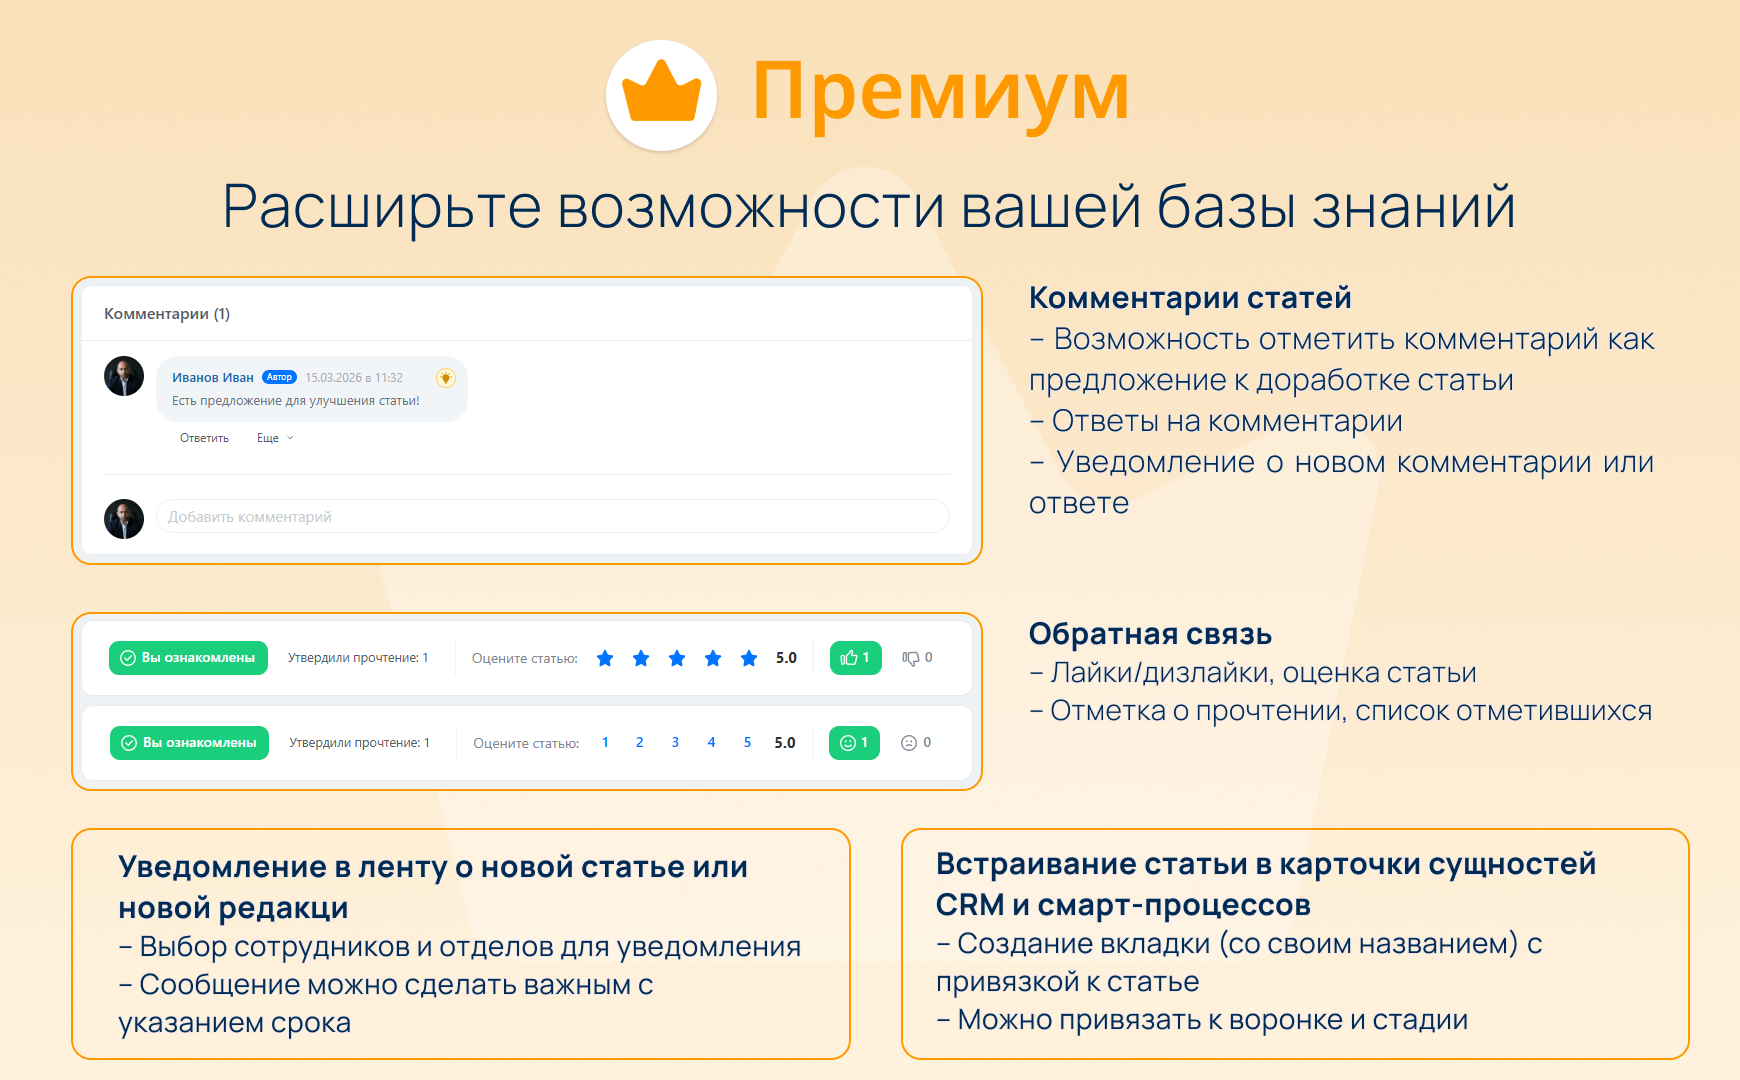
Task: Select rating 2 in the numeric rating row
Action: [640, 742]
